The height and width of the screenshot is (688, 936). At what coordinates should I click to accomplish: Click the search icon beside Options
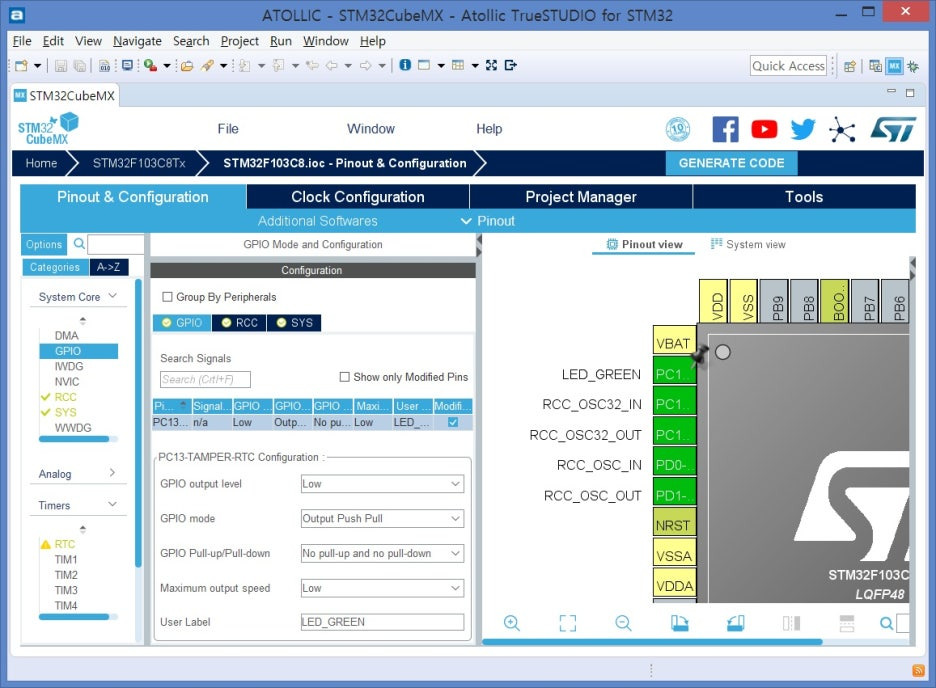pos(79,243)
